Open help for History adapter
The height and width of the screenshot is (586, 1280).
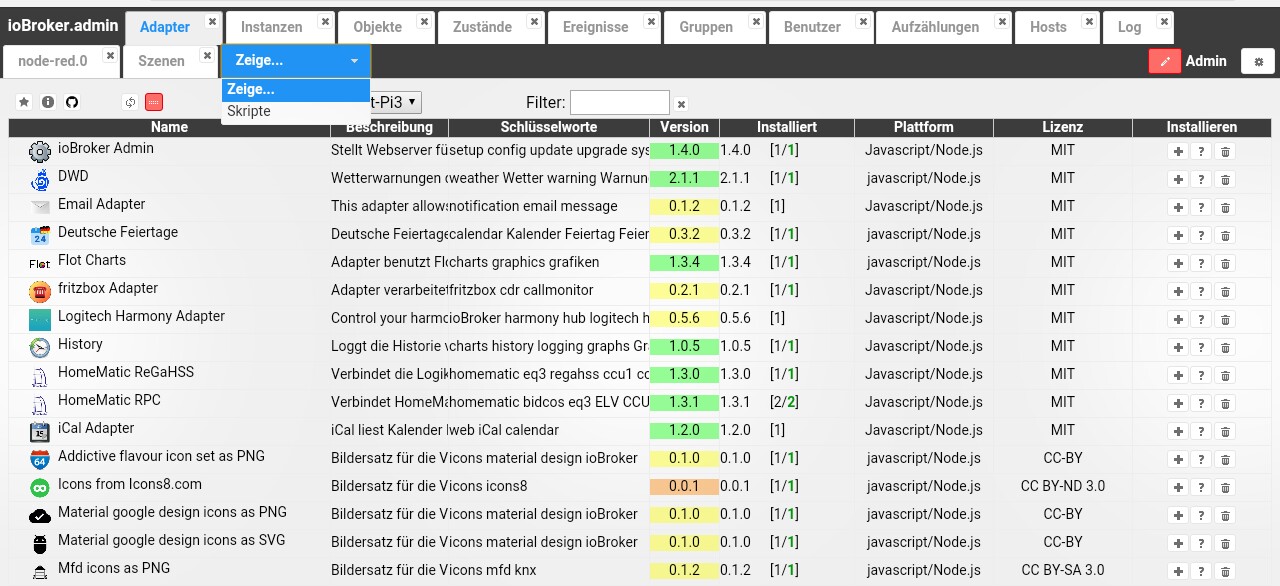coord(1202,347)
